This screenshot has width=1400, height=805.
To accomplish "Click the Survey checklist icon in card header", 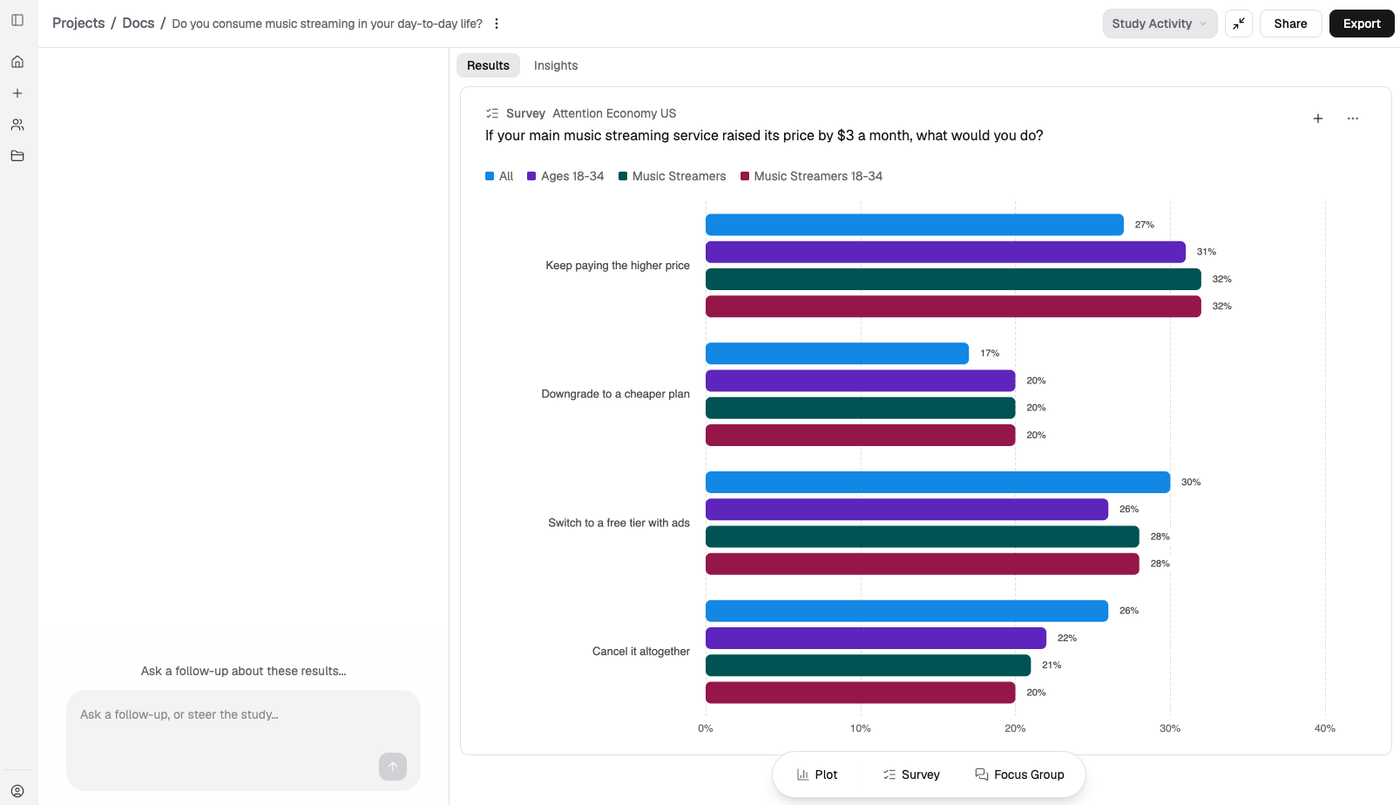I will [492, 114].
